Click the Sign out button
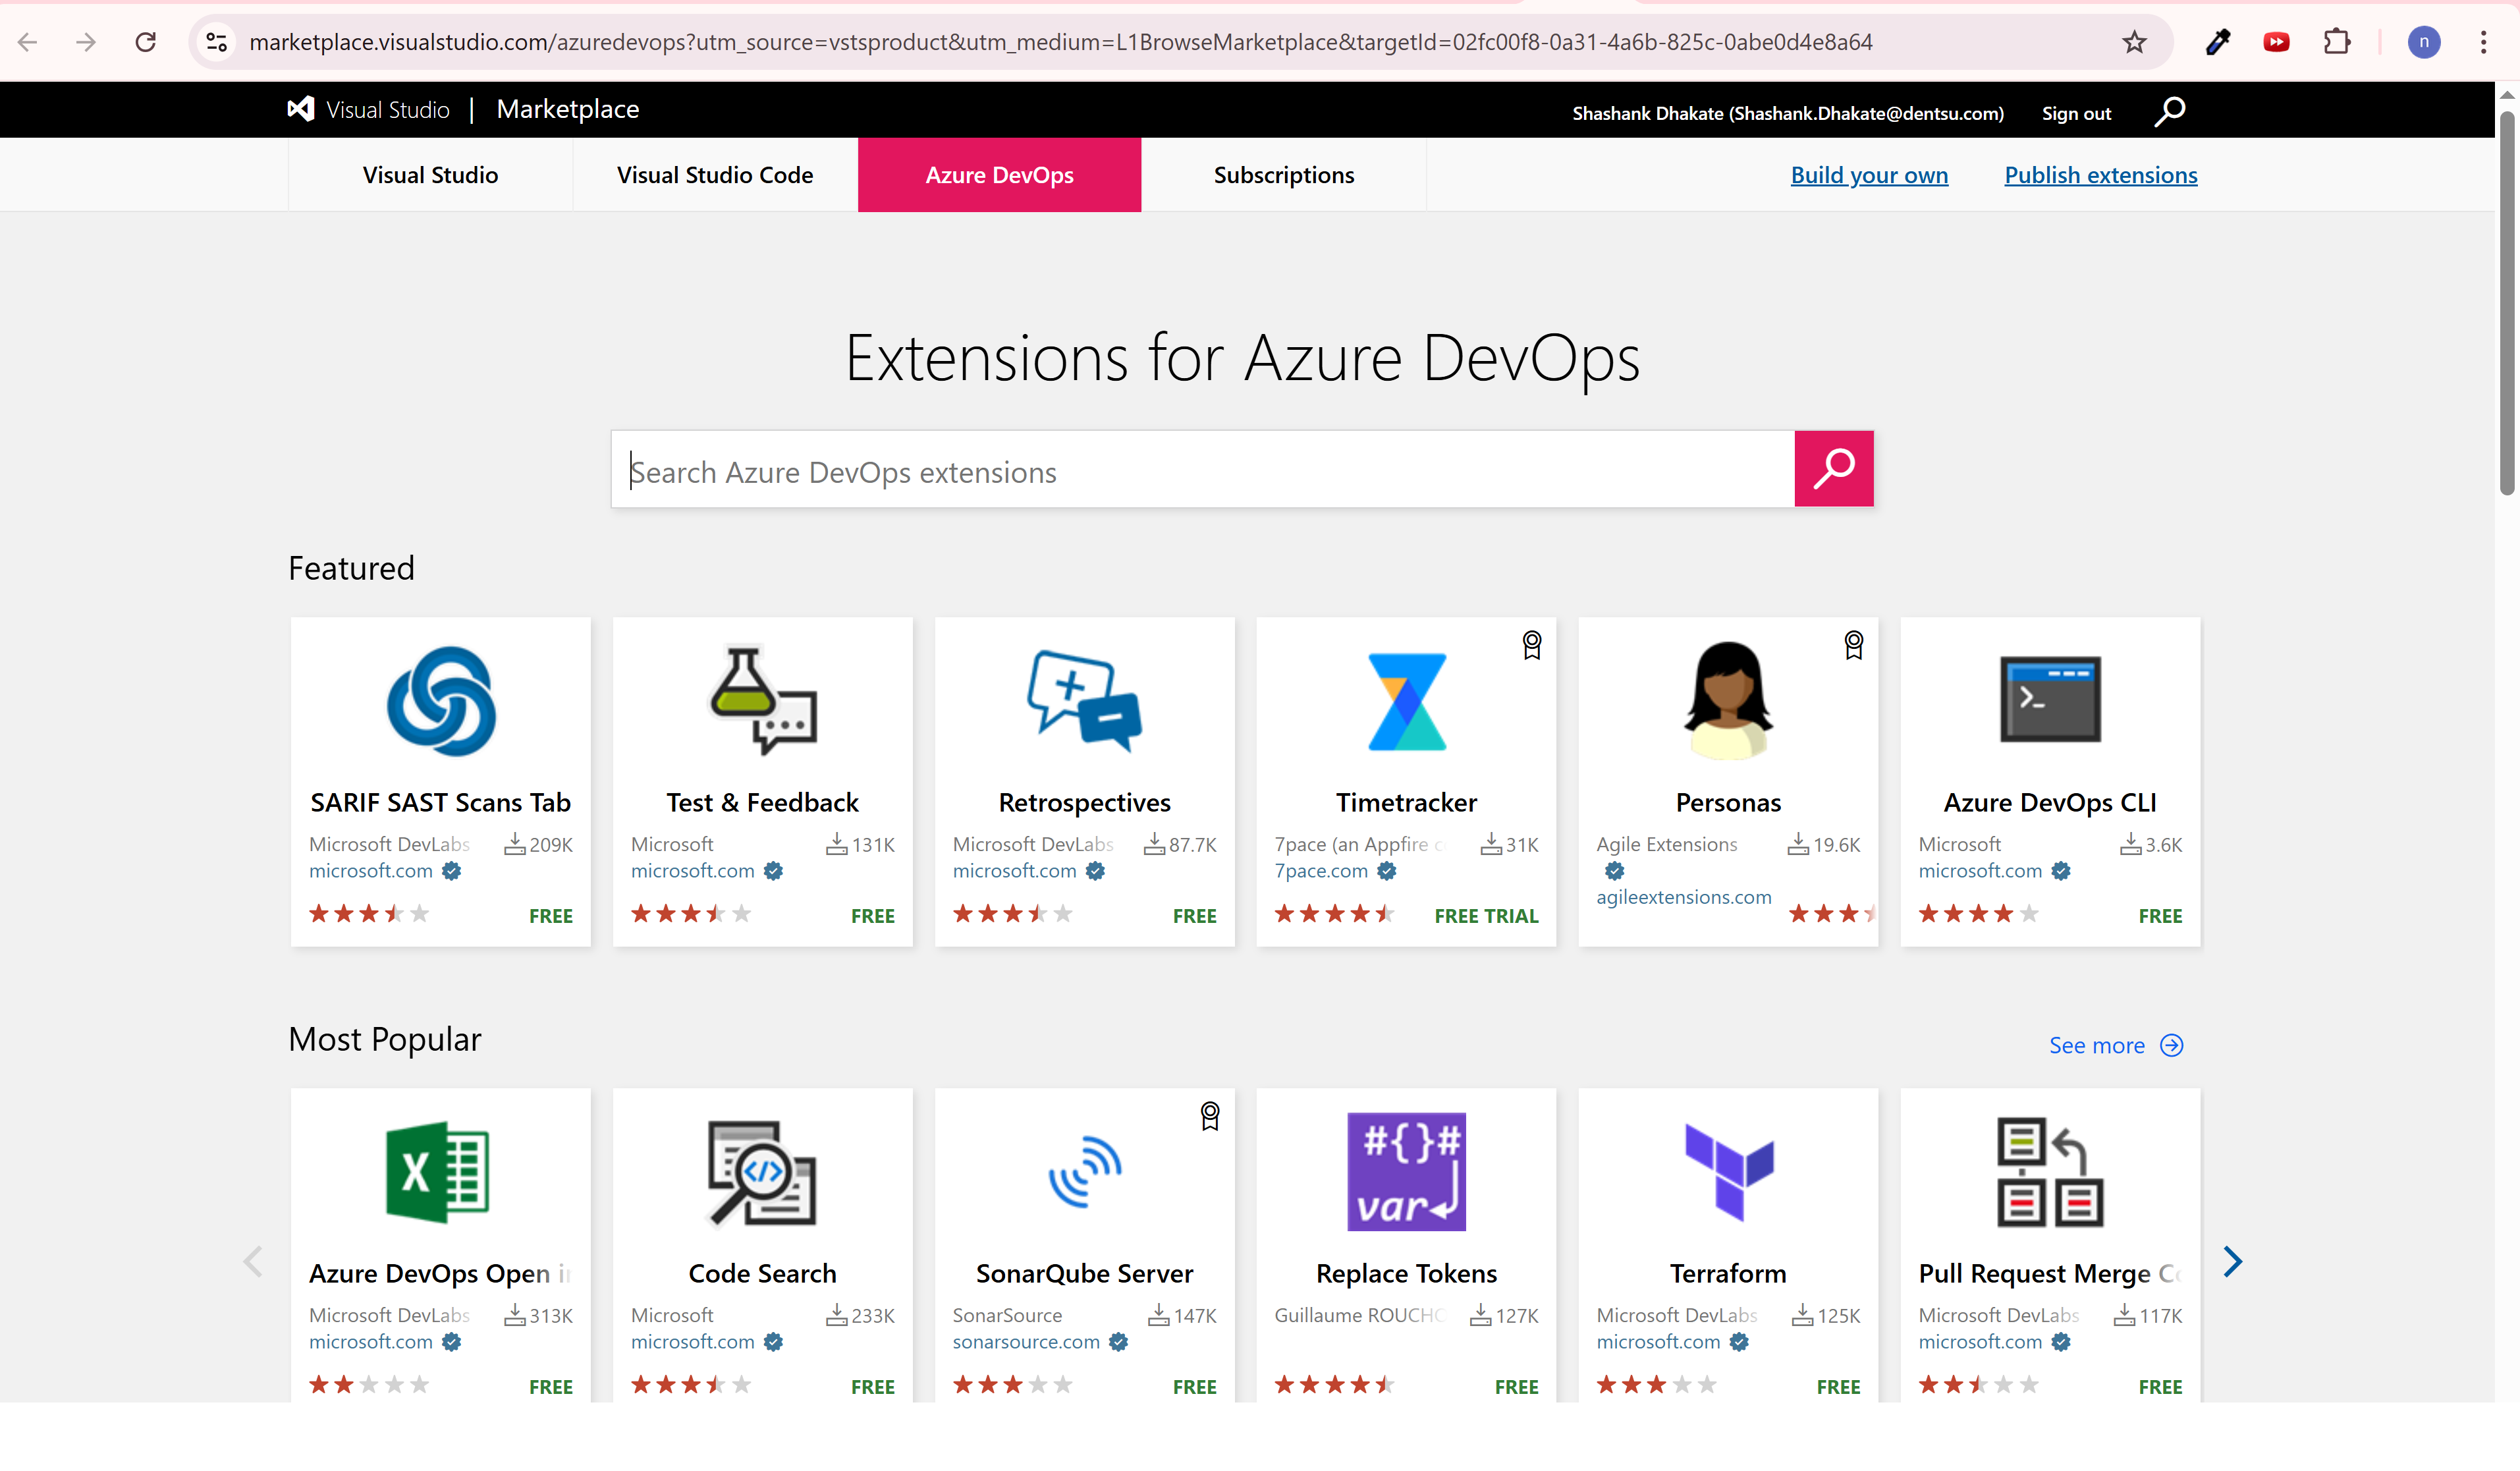 point(2076,113)
